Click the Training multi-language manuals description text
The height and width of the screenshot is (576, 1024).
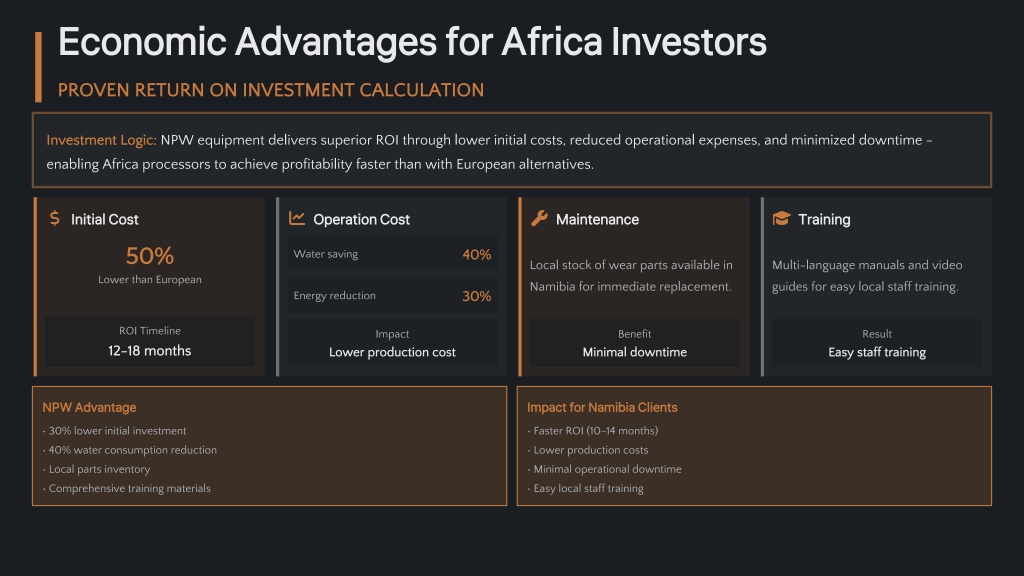coord(867,276)
